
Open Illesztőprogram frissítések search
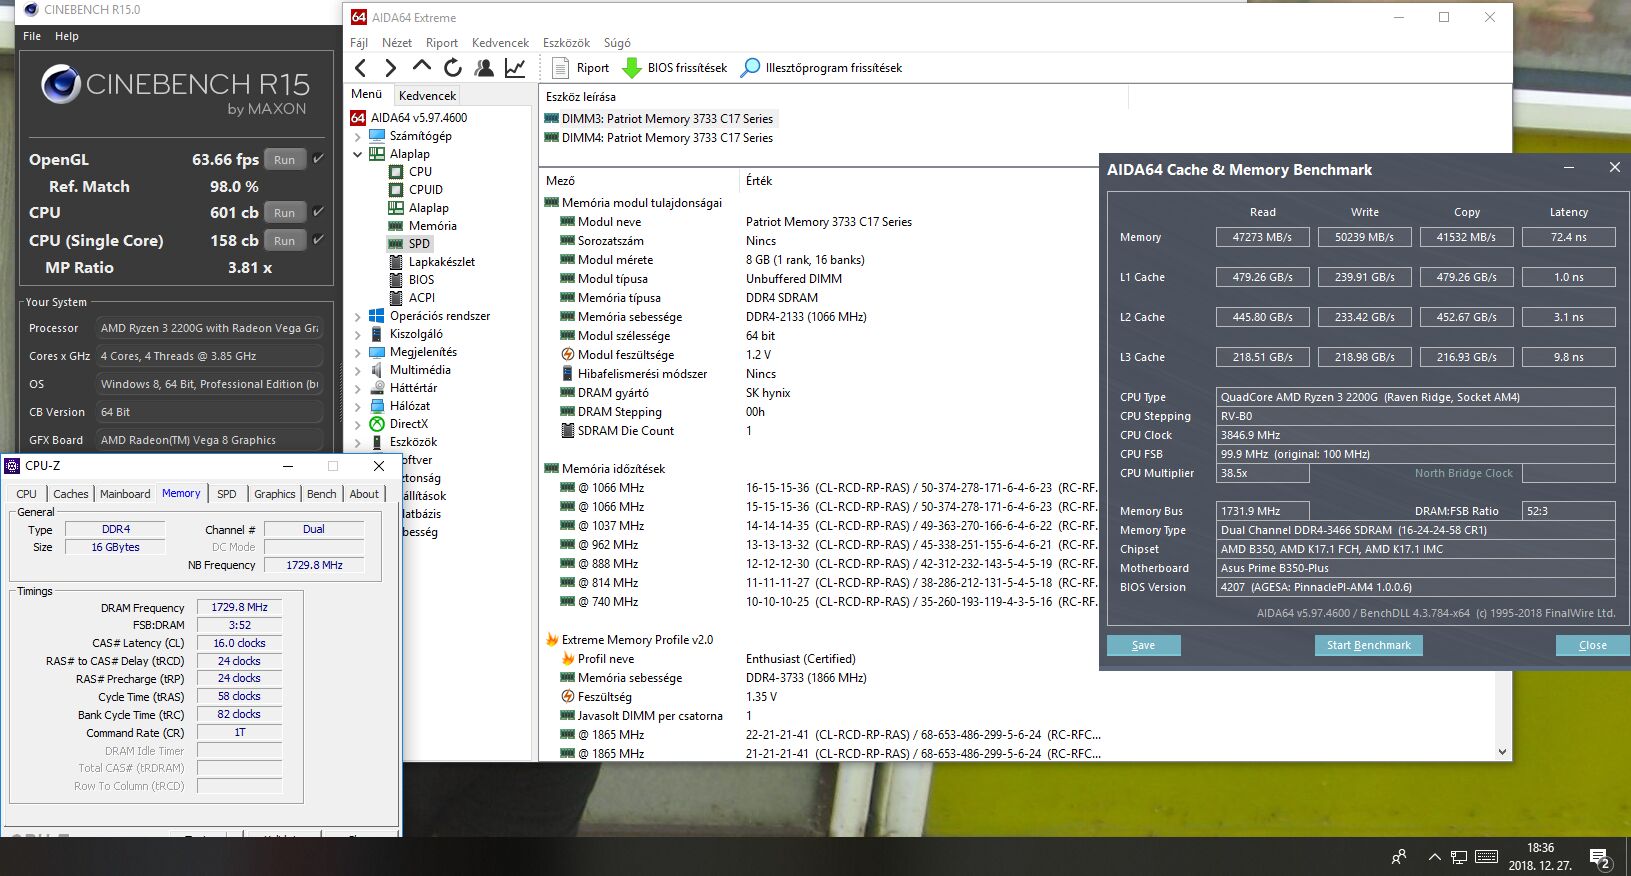click(821, 68)
